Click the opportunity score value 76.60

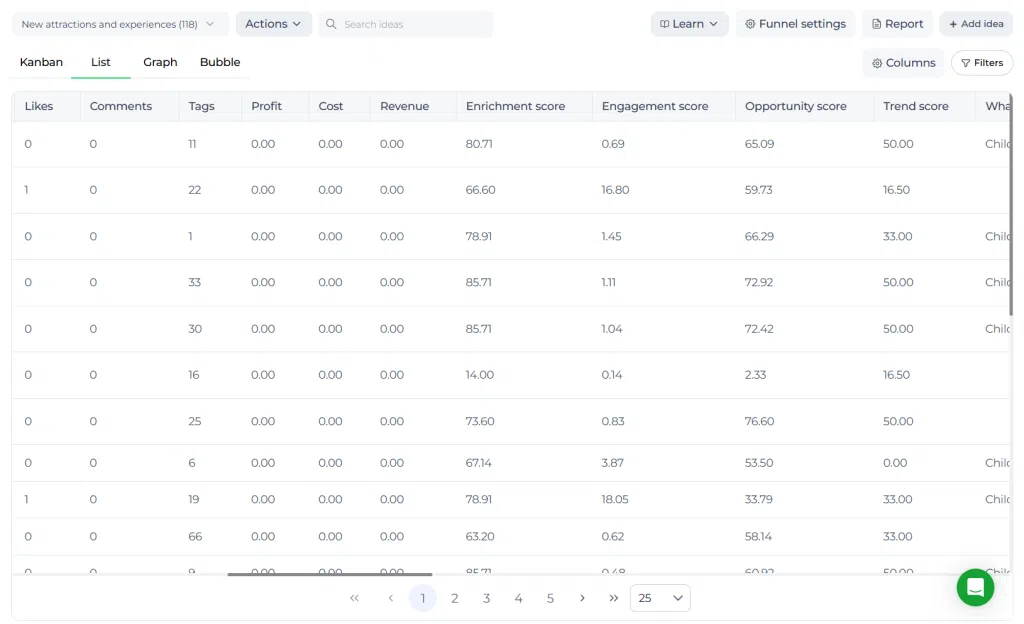(x=760, y=421)
